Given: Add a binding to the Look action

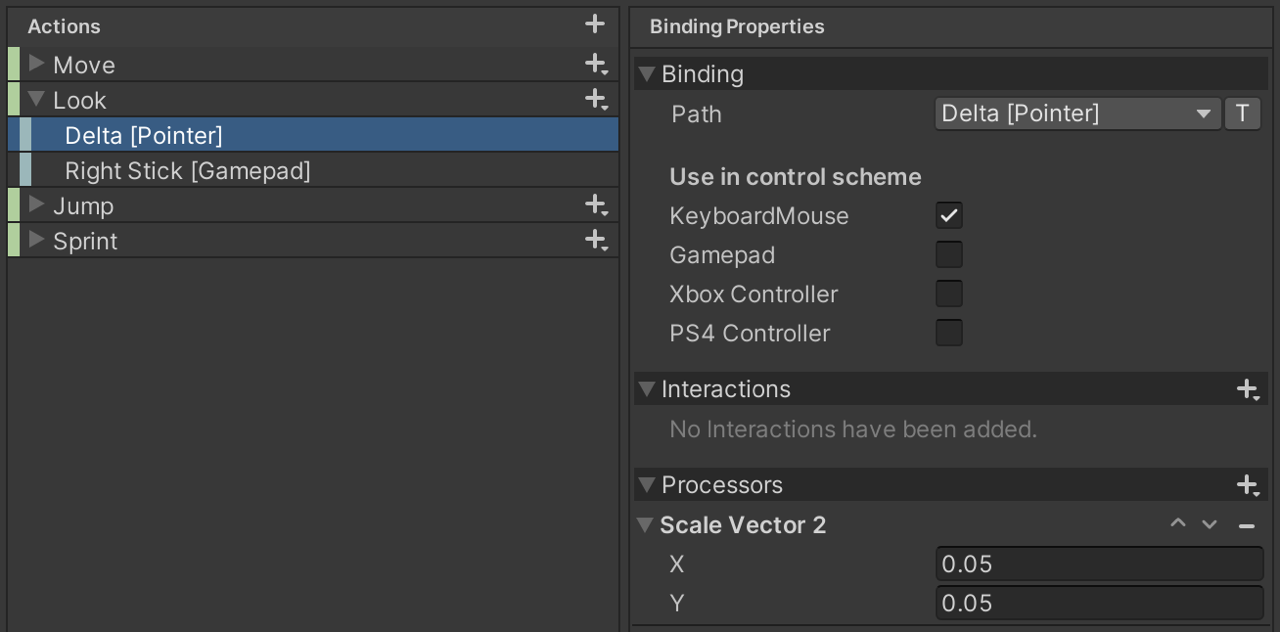Looking at the screenshot, I should (595, 99).
